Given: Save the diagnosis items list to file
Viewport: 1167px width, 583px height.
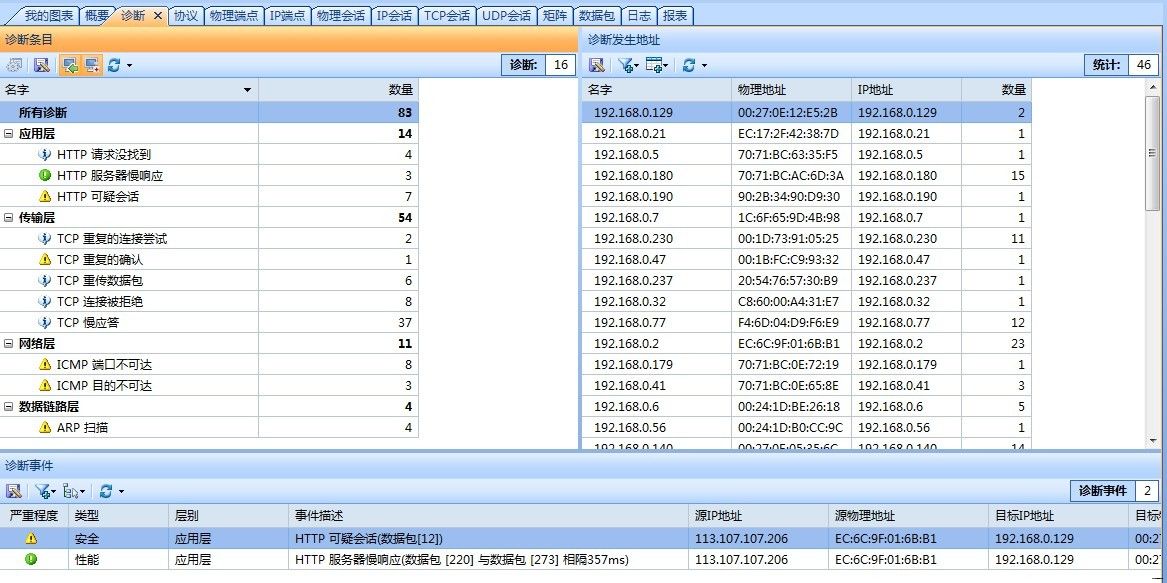Looking at the screenshot, I should (x=42, y=64).
